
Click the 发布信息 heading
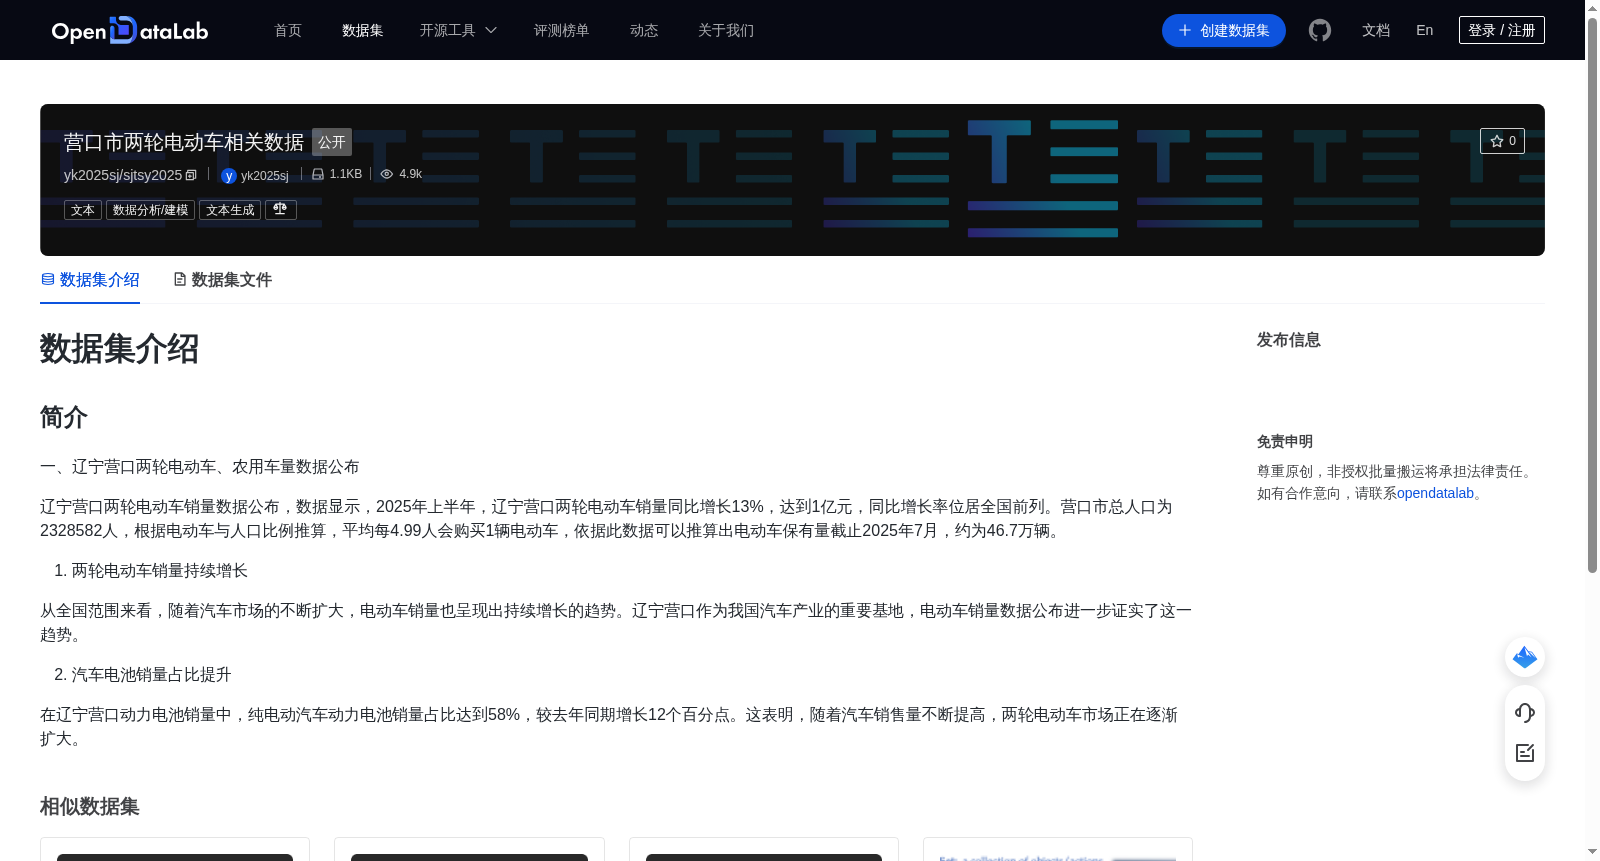click(x=1288, y=340)
